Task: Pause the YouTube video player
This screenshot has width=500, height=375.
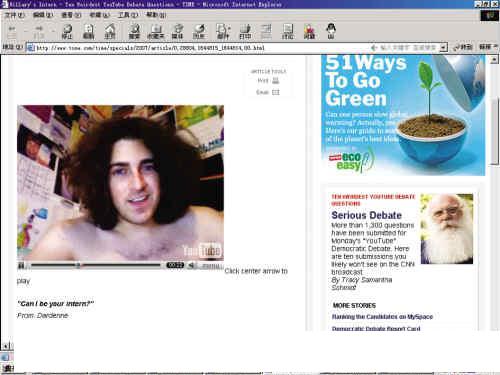Action: (x=21, y=266)
